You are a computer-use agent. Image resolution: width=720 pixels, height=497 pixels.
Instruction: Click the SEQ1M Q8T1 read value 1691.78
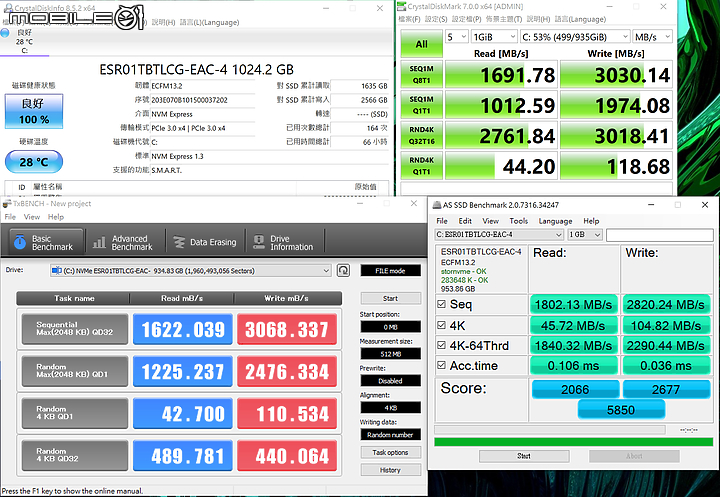[501, 74]
